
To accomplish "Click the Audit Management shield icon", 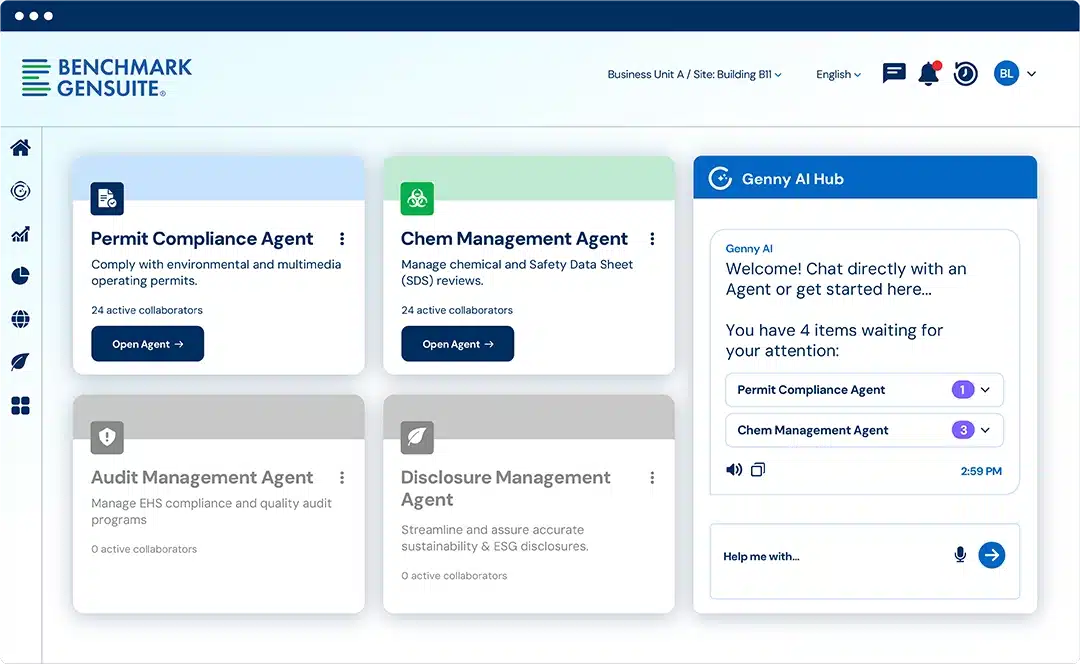I will 107,437.
